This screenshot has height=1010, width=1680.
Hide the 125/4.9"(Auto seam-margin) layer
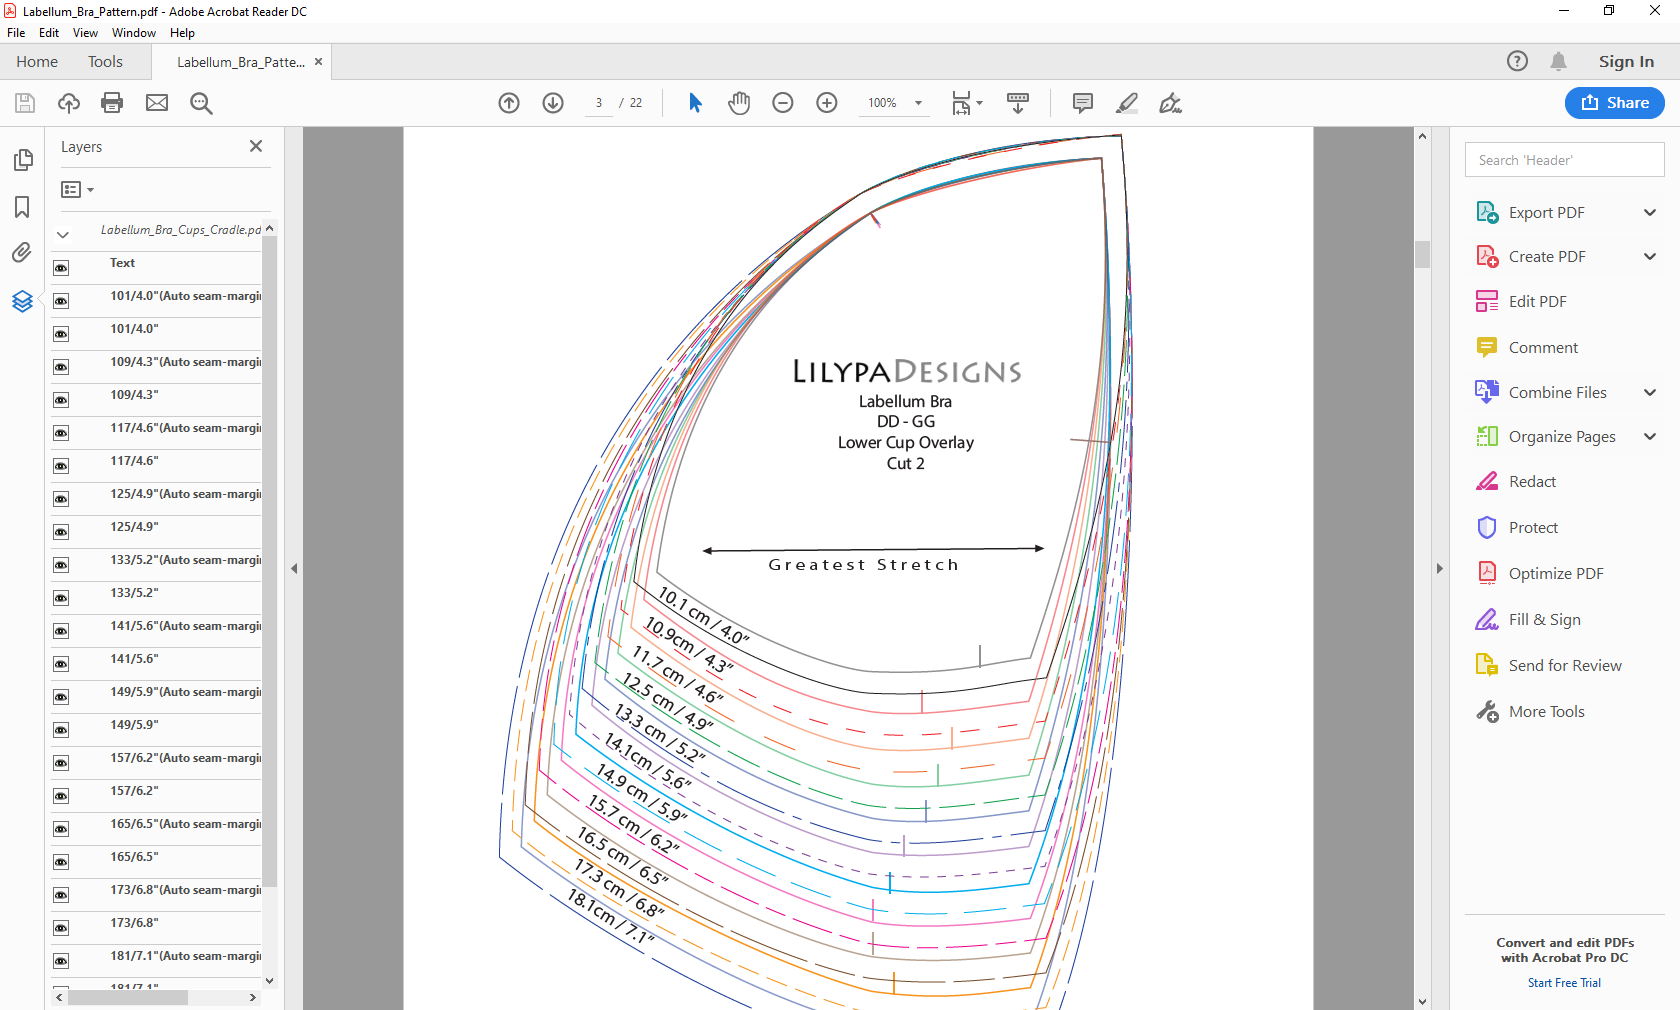(x=61, y=499)
